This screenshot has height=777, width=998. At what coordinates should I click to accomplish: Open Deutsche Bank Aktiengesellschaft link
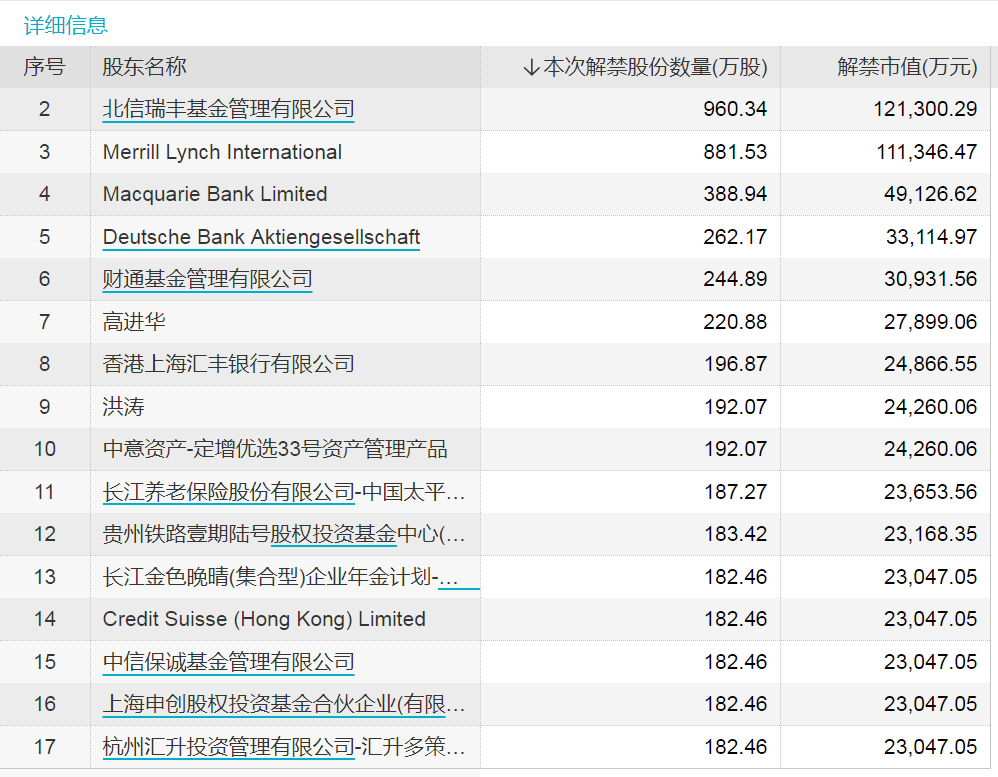tap(261, 237)
